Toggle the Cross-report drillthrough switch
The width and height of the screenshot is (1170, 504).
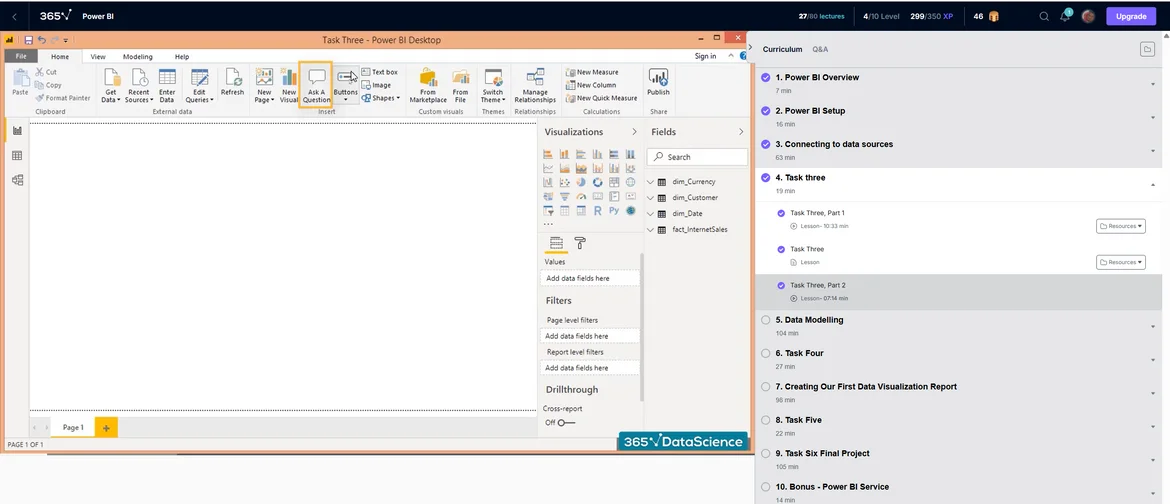coord(566,423)
